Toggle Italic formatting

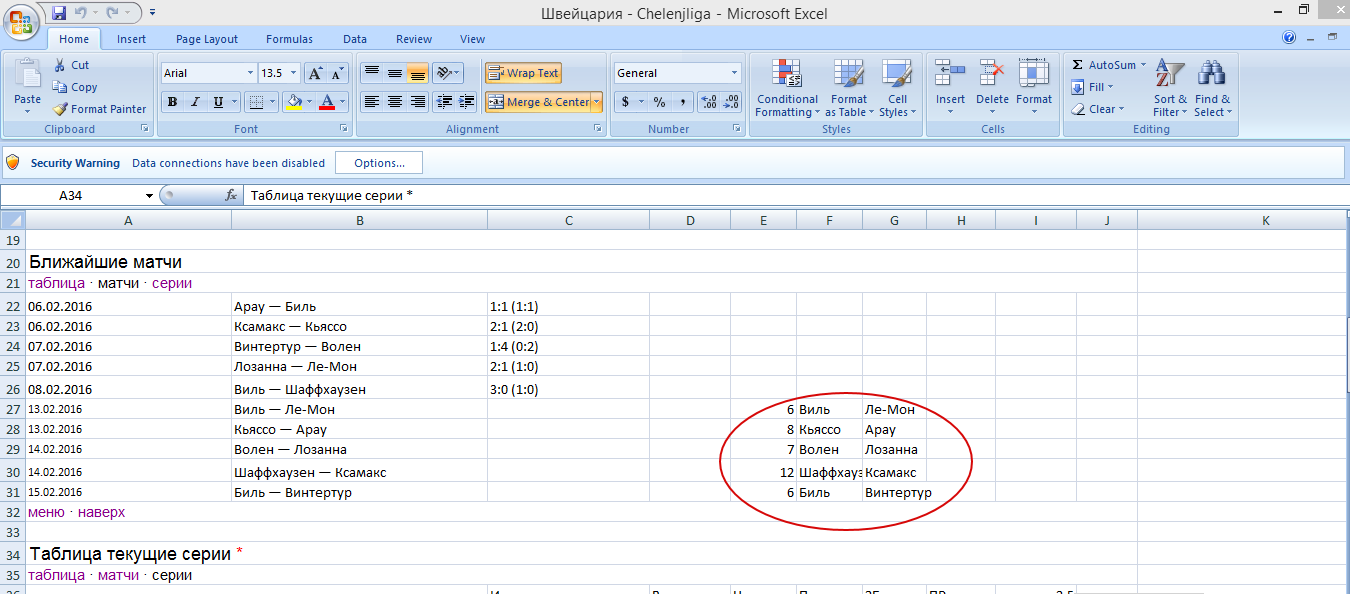point(195,102)
